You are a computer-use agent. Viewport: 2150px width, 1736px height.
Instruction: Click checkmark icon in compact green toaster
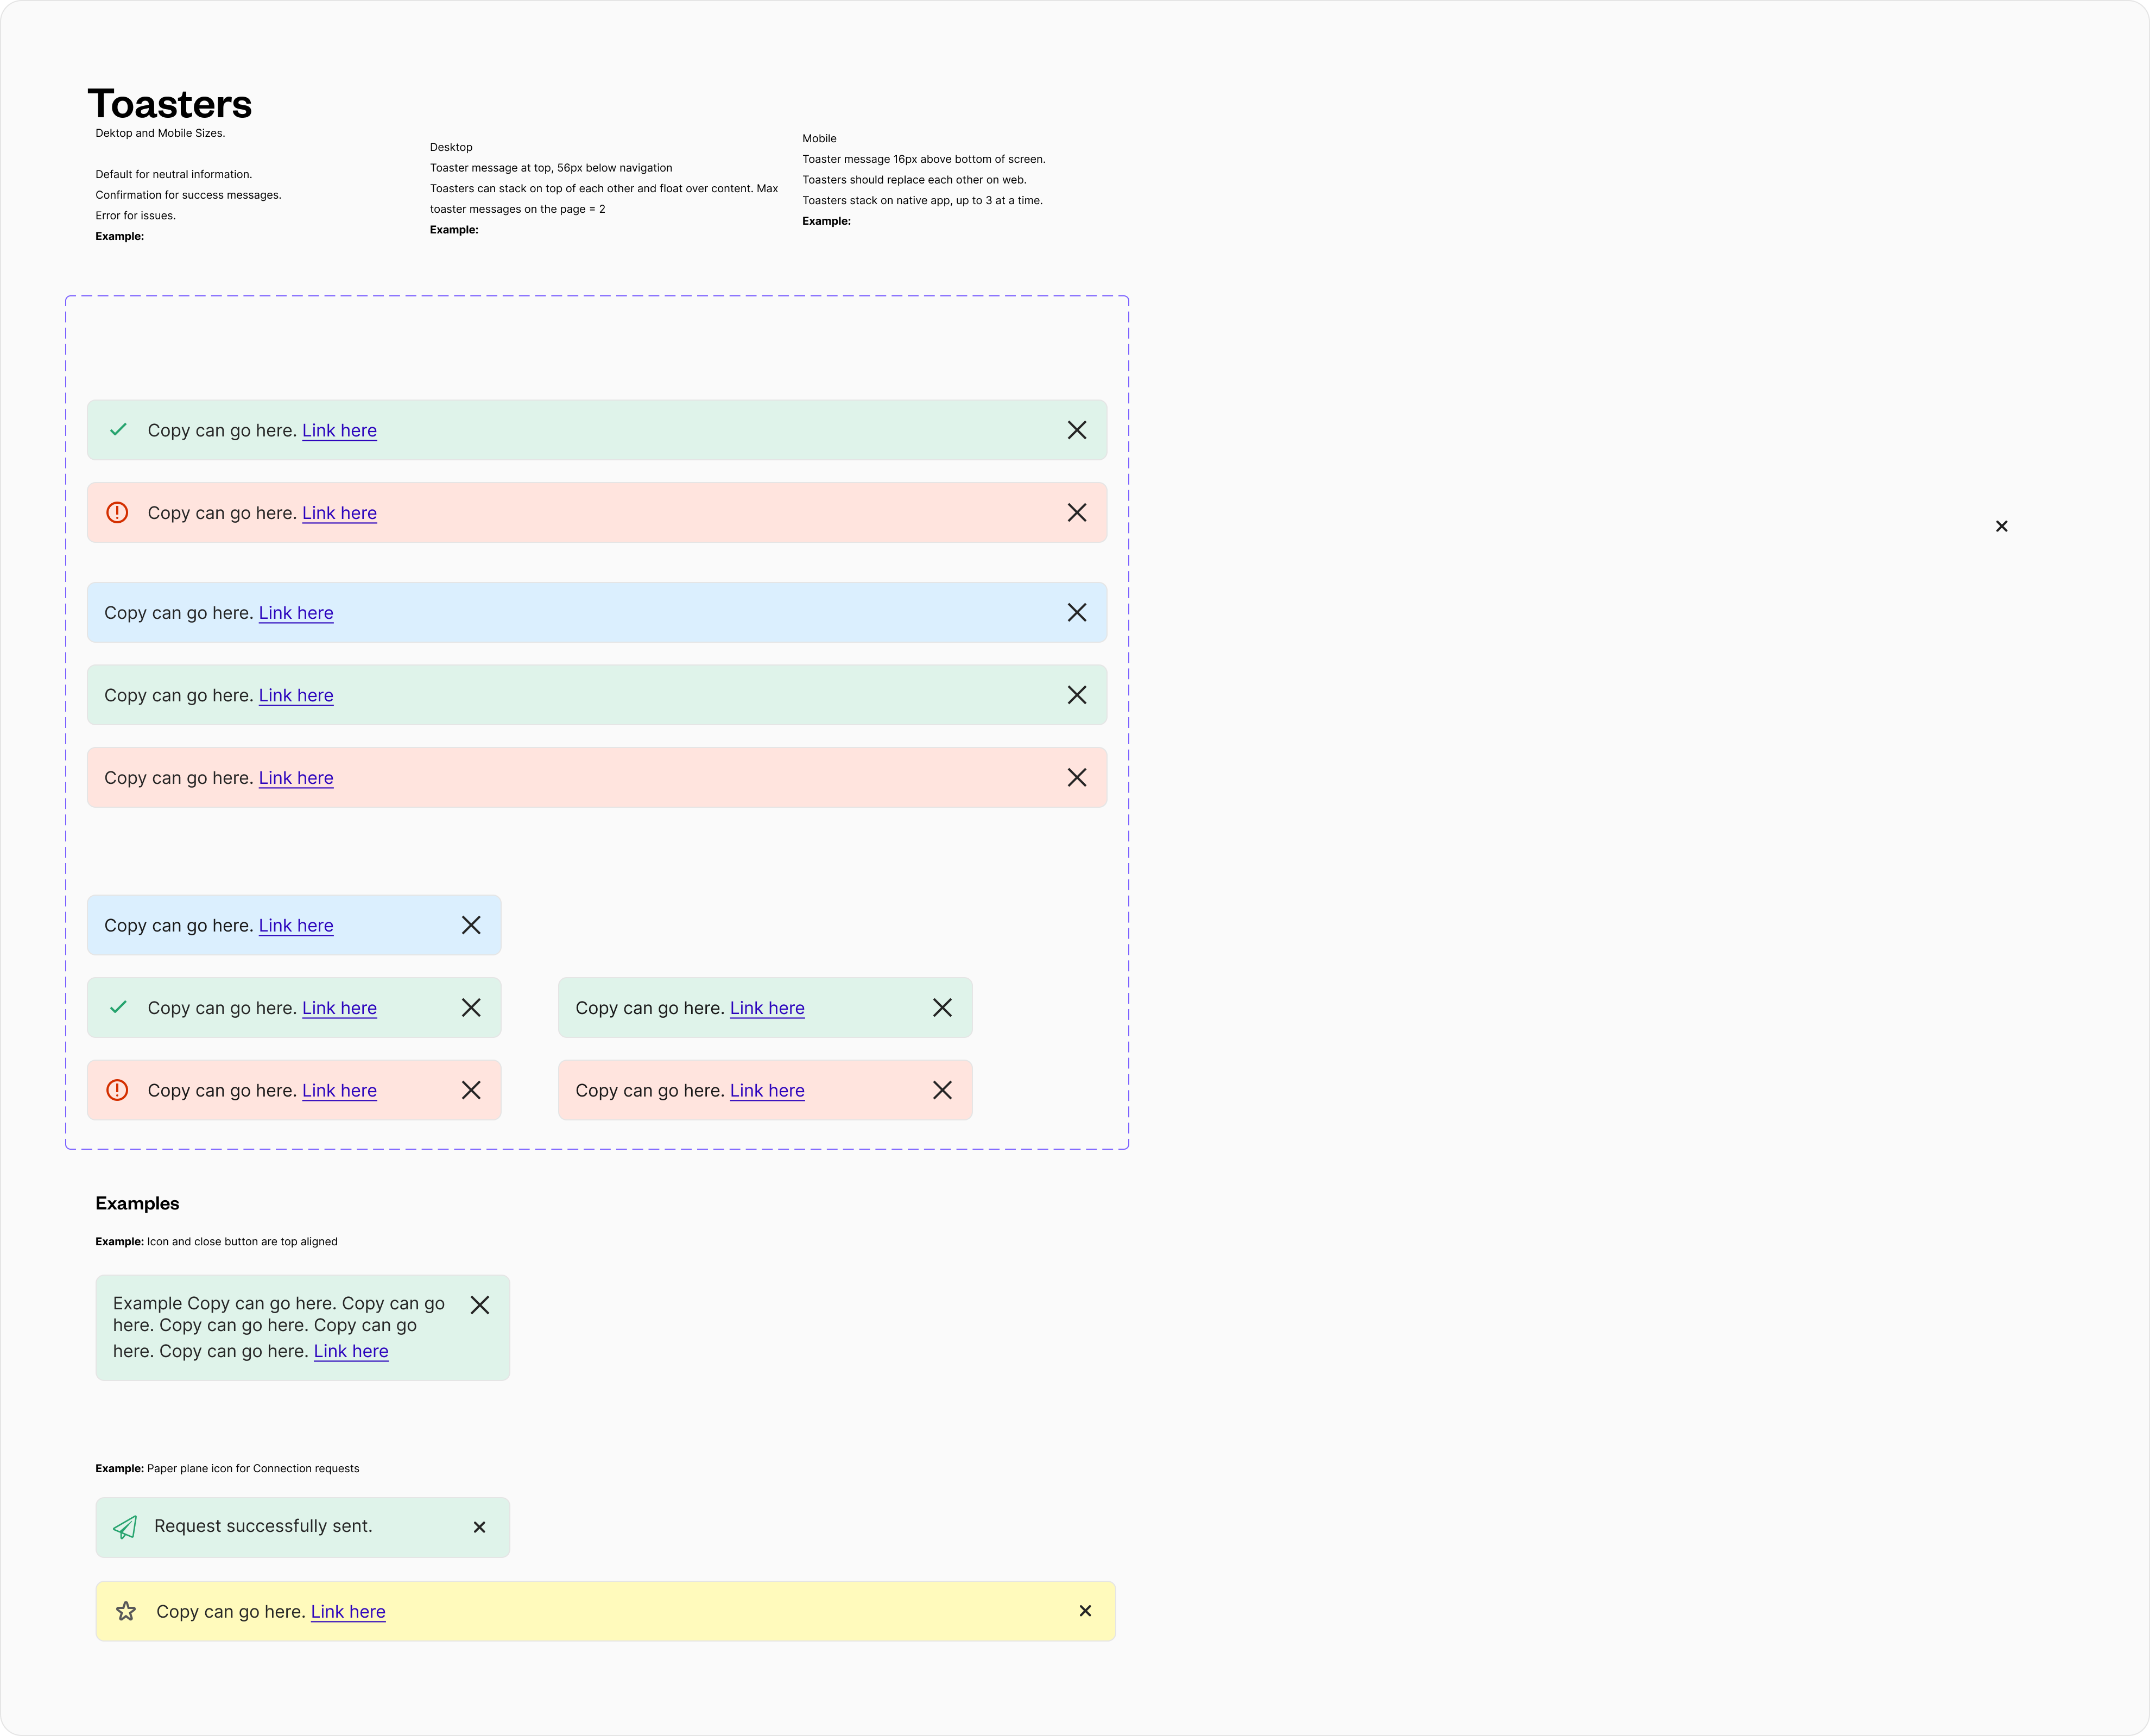[x=118, y=1007]
